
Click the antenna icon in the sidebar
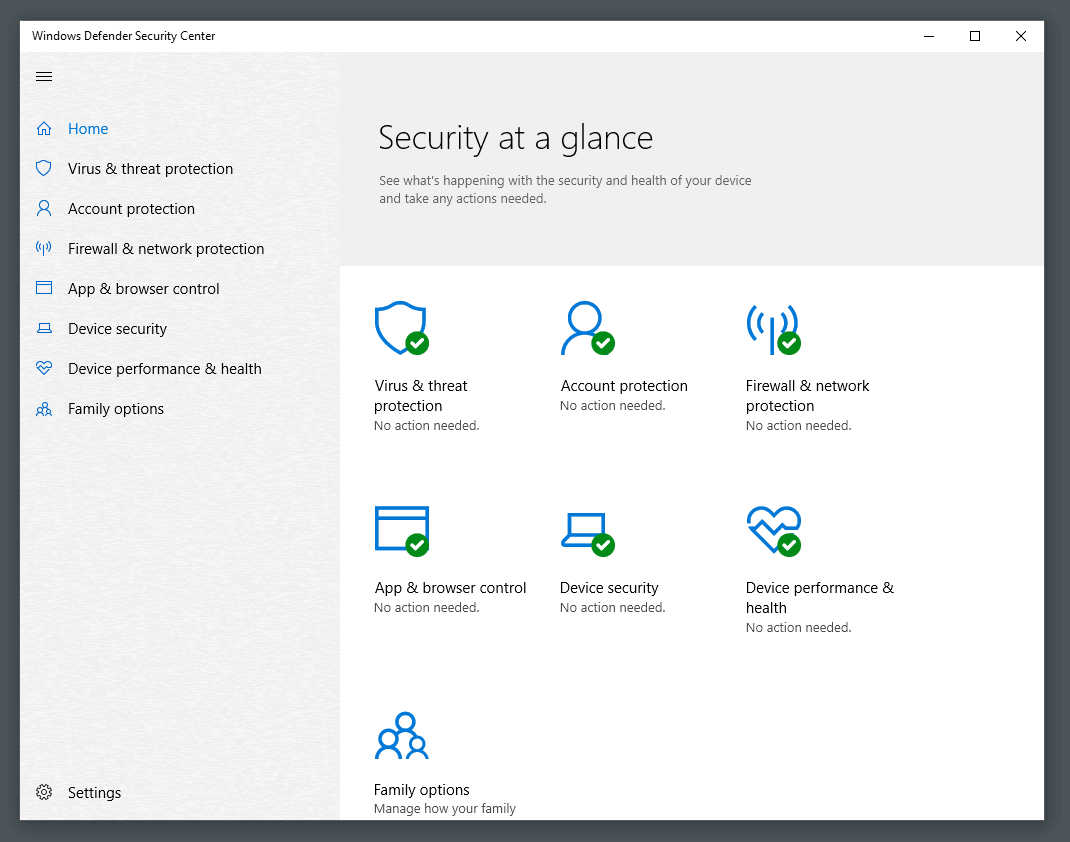coord(44,248)
